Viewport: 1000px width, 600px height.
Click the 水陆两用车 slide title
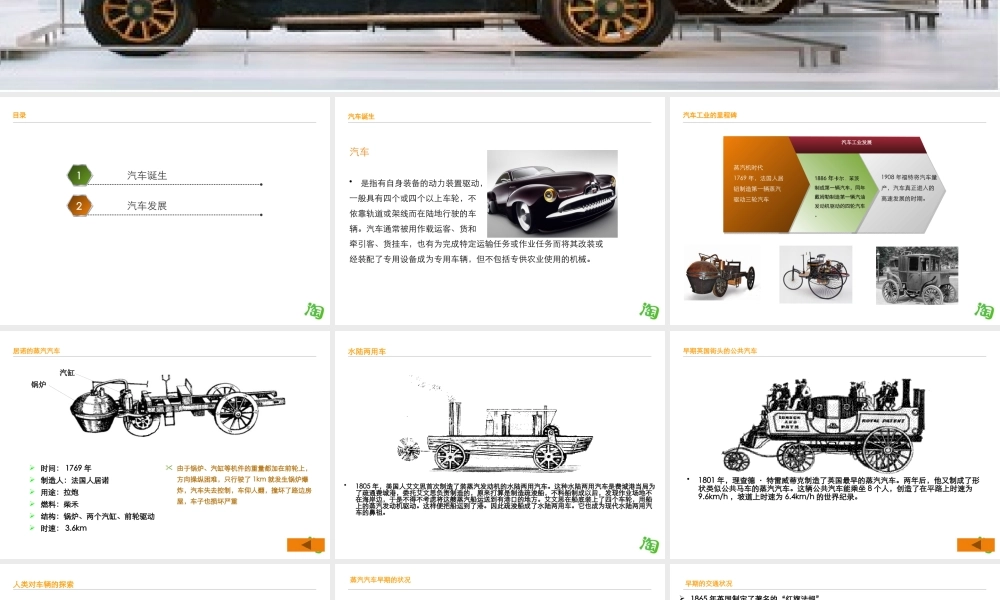[x=367, y=351]
